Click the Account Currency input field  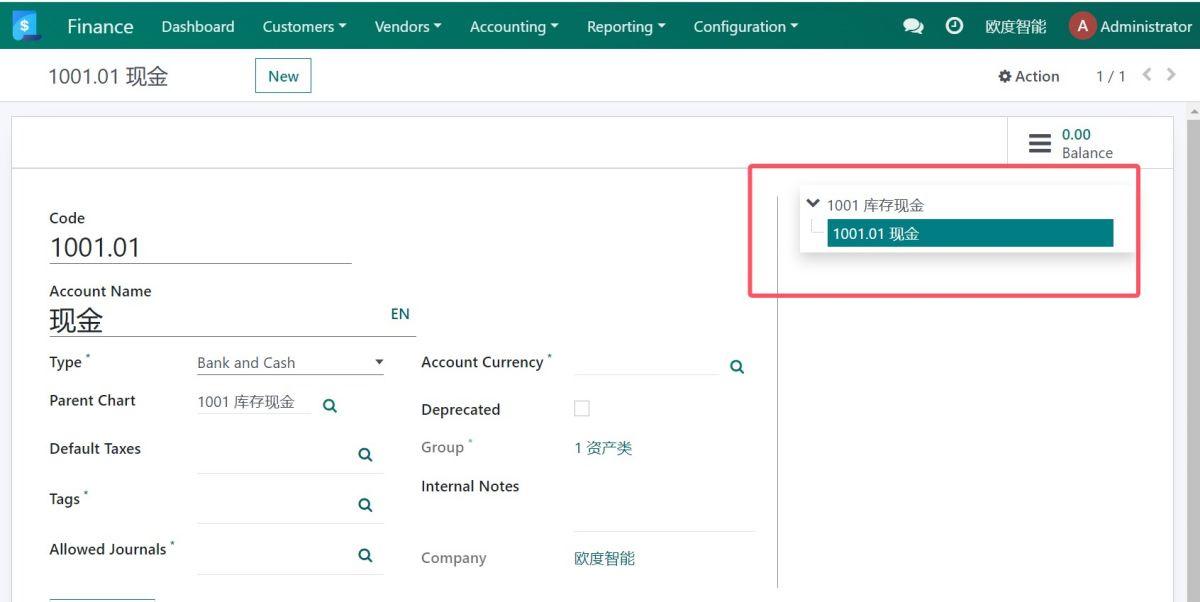coord(646,363)
